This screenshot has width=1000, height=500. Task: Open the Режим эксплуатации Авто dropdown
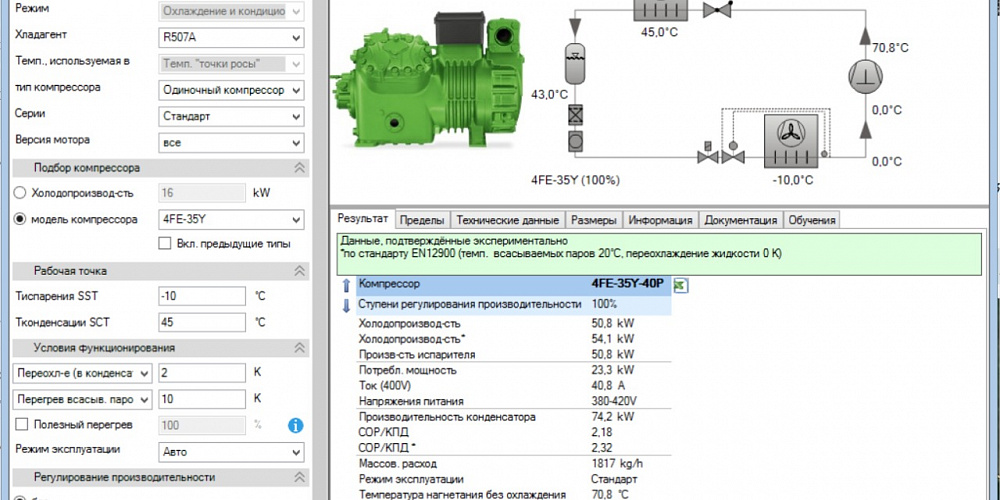click(231, 452)
